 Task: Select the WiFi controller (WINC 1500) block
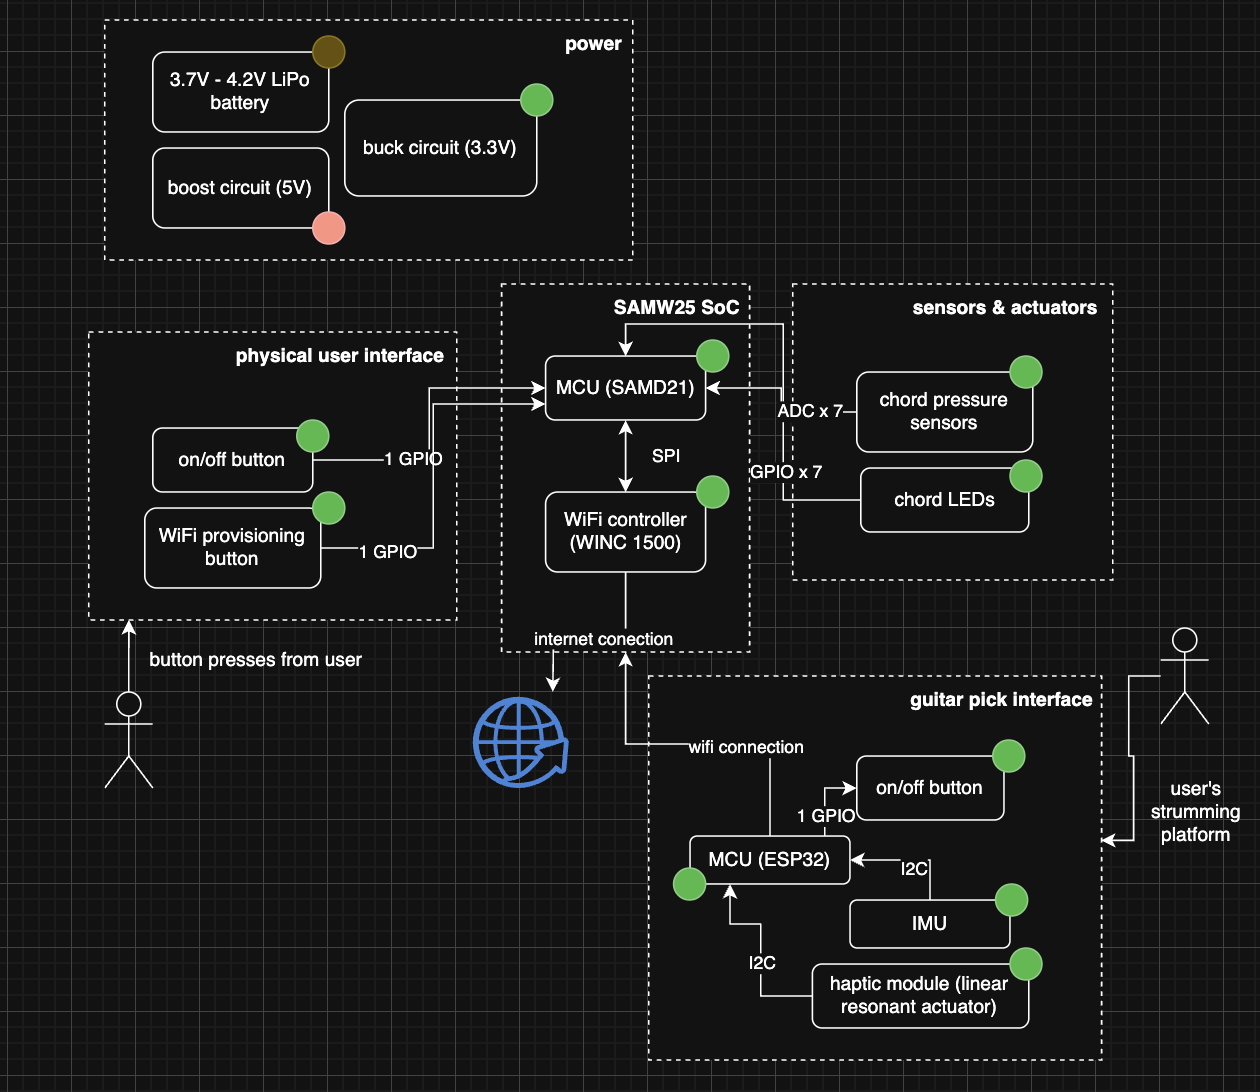pyautogui.click(x=625, y=531)
